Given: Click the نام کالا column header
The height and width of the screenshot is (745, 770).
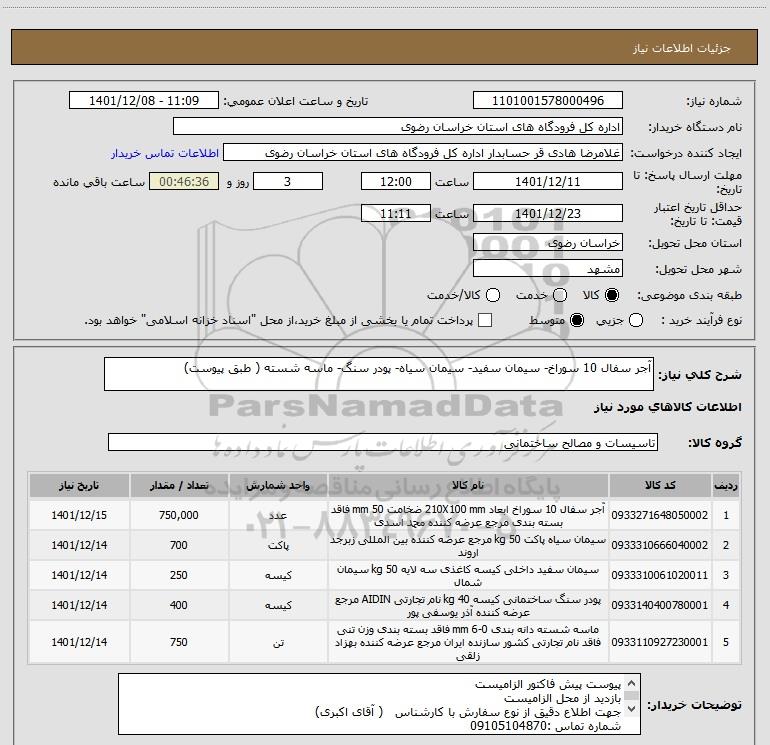Looking at the screenshot, I should pyautogui.click(x=468, y=485).
